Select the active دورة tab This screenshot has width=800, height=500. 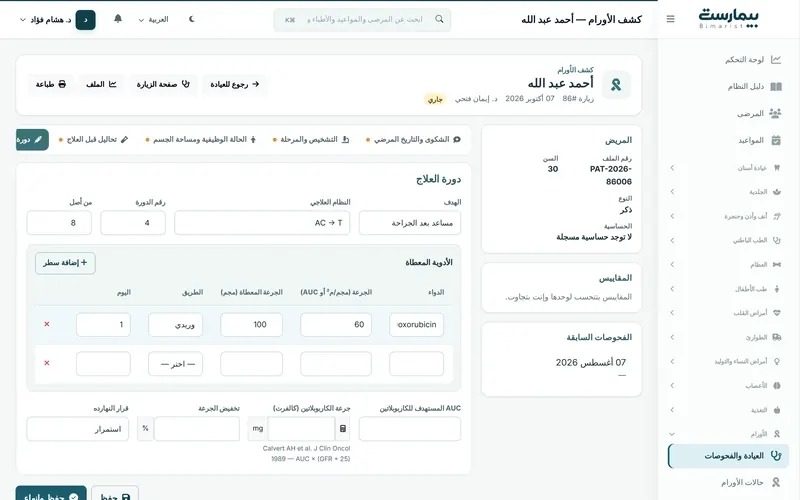click(32, 139)
